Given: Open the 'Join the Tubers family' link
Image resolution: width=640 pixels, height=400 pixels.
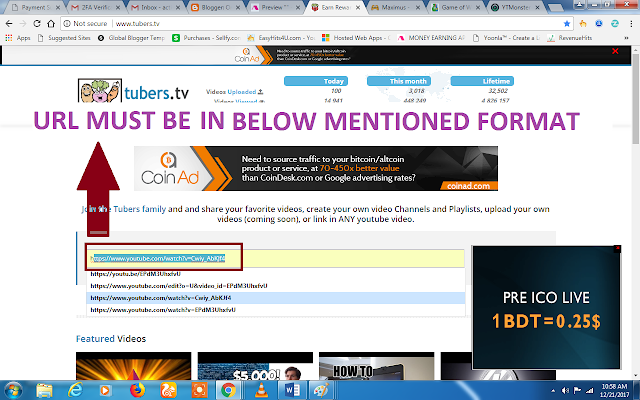Looking at the screenshot, I should tap(123, 209).
